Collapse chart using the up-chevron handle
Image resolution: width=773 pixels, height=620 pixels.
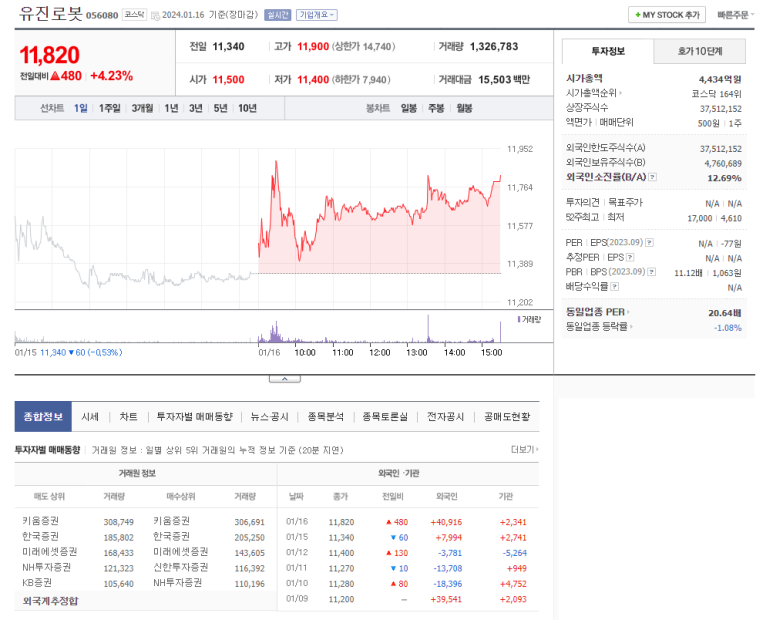284,379
